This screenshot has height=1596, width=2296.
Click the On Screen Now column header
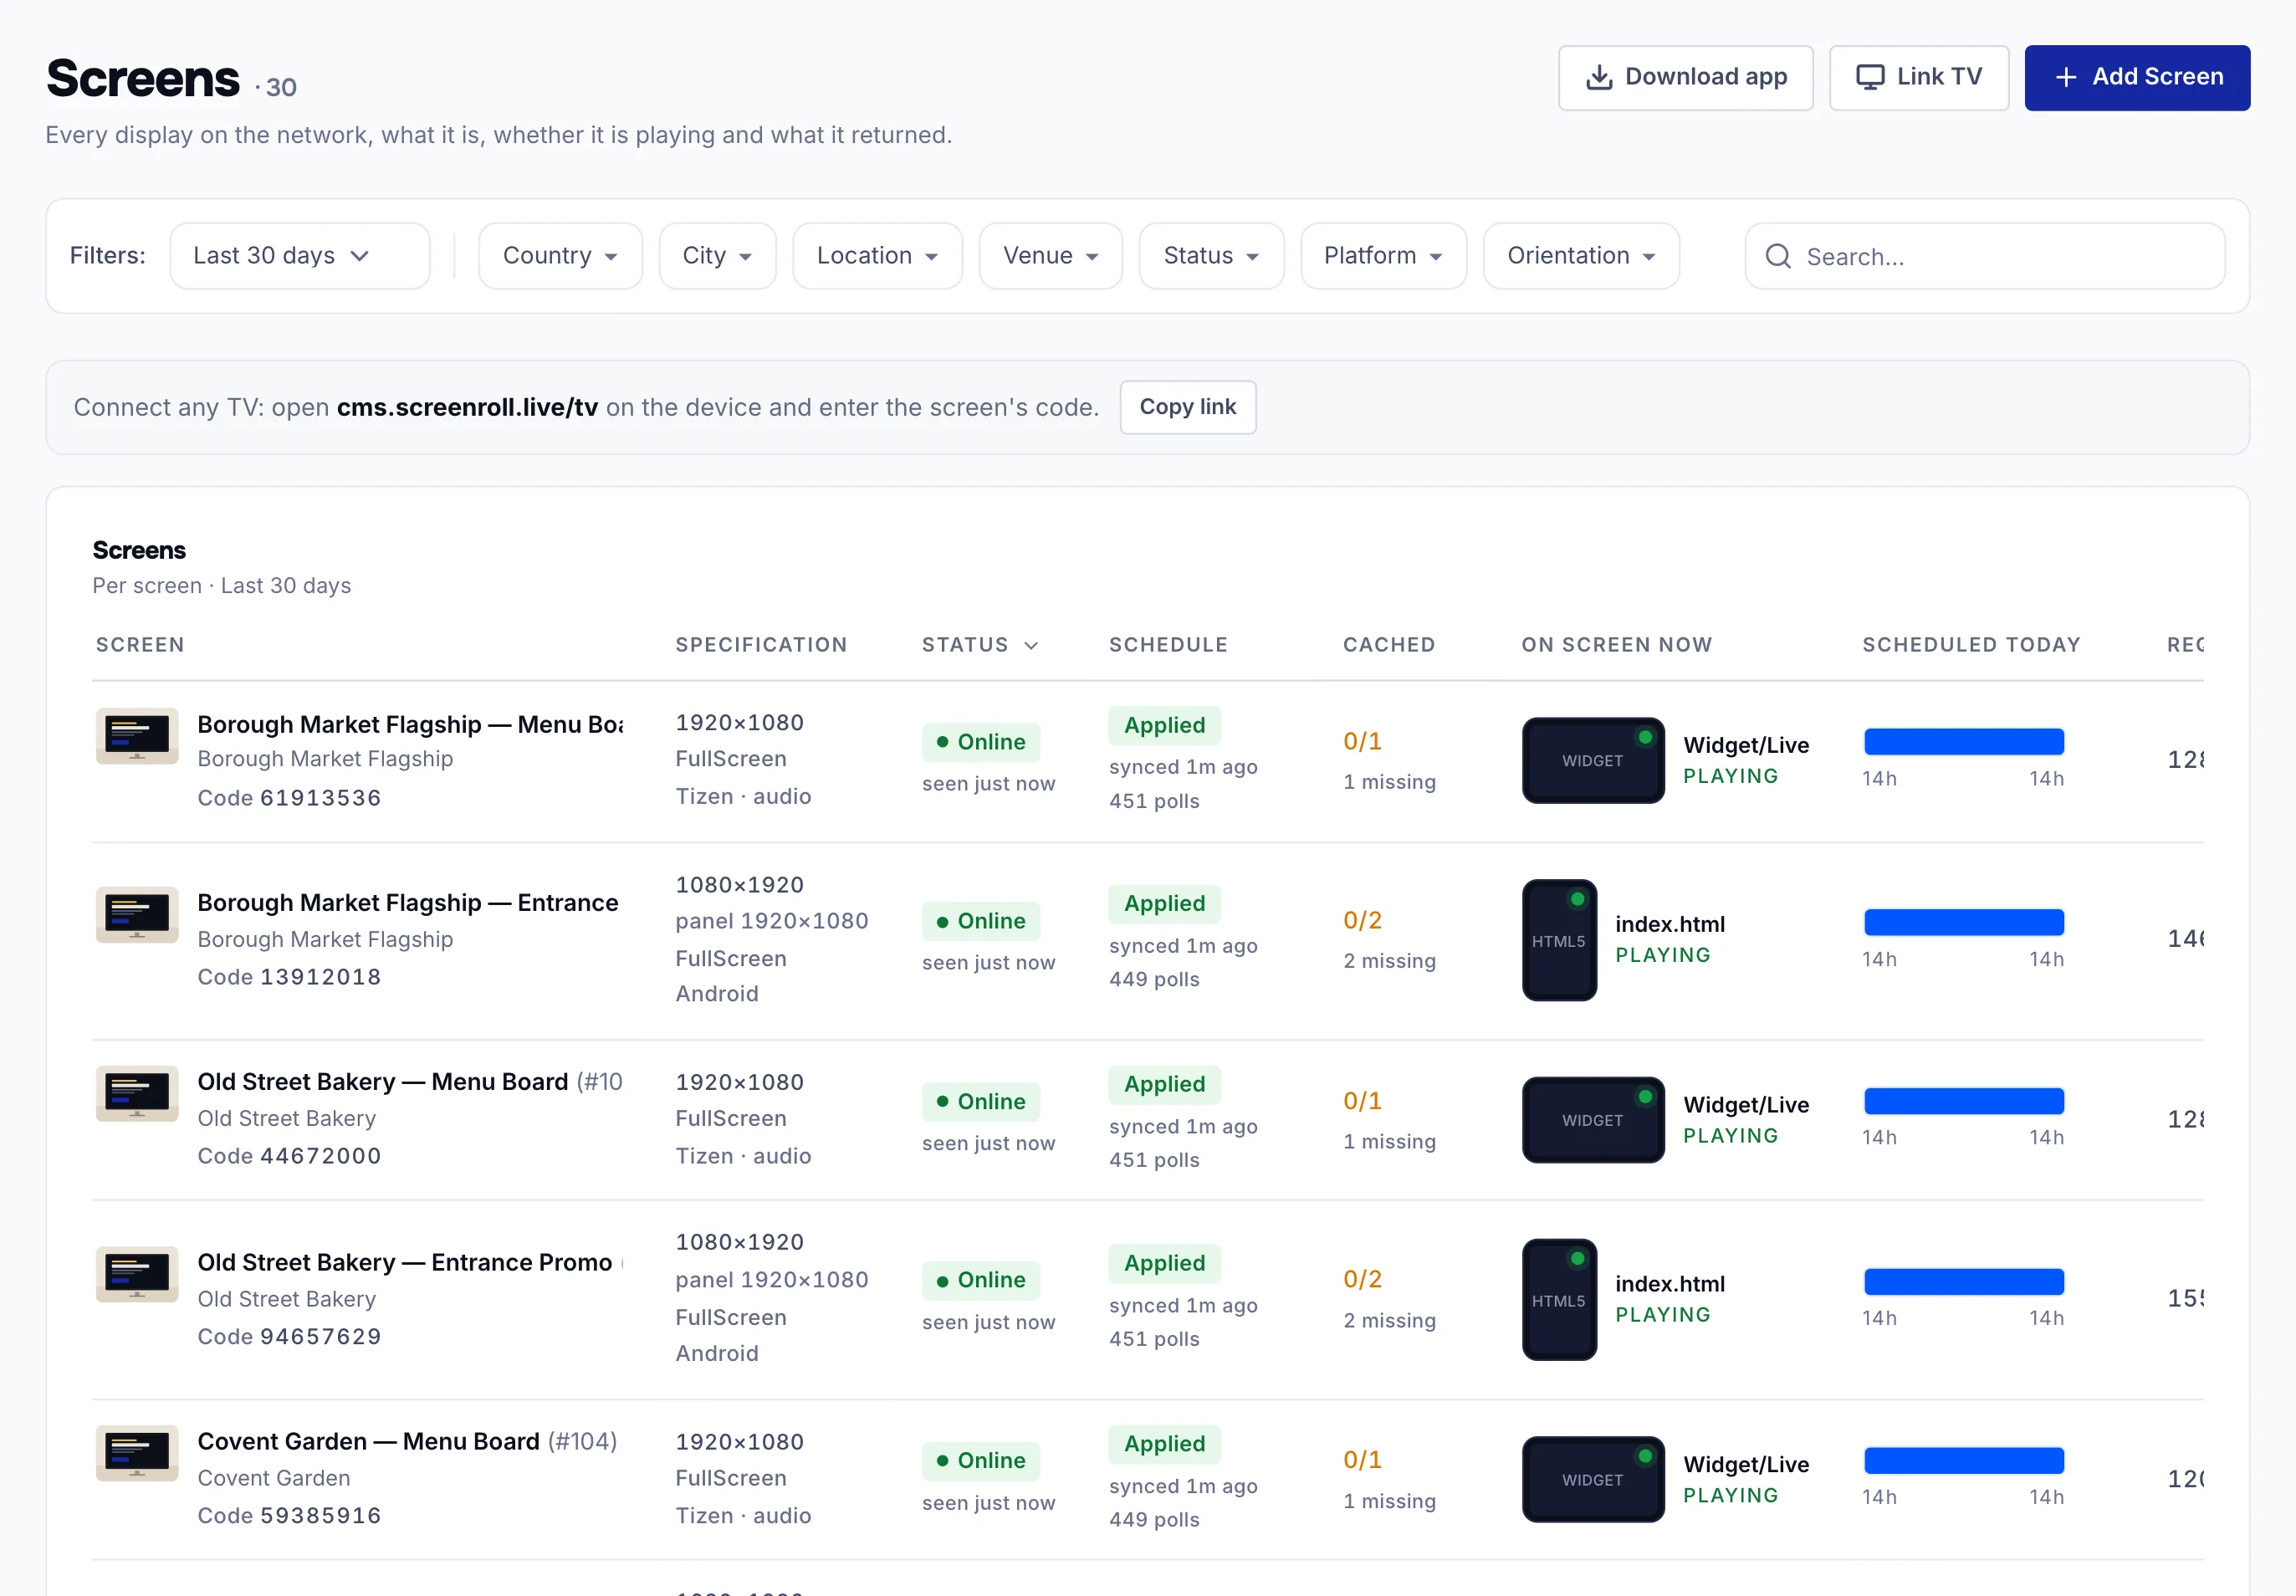pos(1617,645)
